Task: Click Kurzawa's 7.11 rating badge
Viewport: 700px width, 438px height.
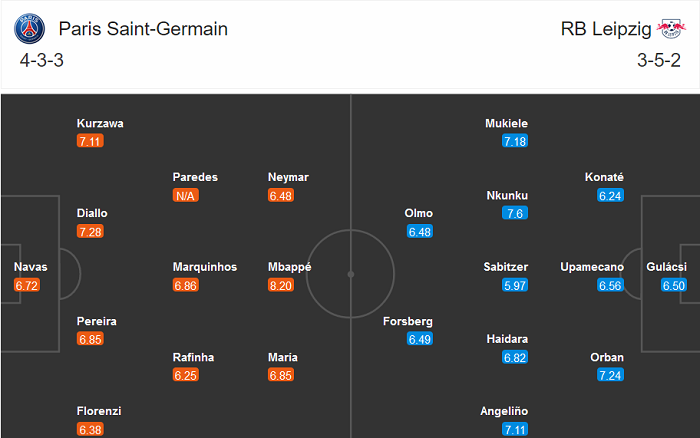Action: pos(90,141)
